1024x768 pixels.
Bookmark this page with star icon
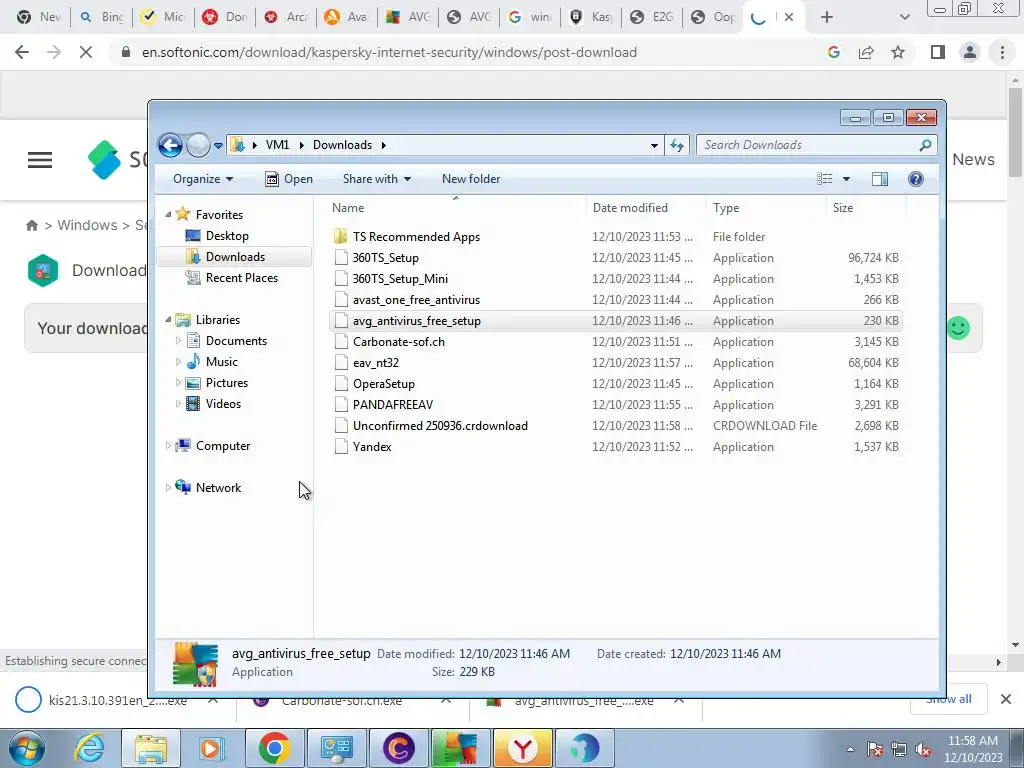point(898,52)
